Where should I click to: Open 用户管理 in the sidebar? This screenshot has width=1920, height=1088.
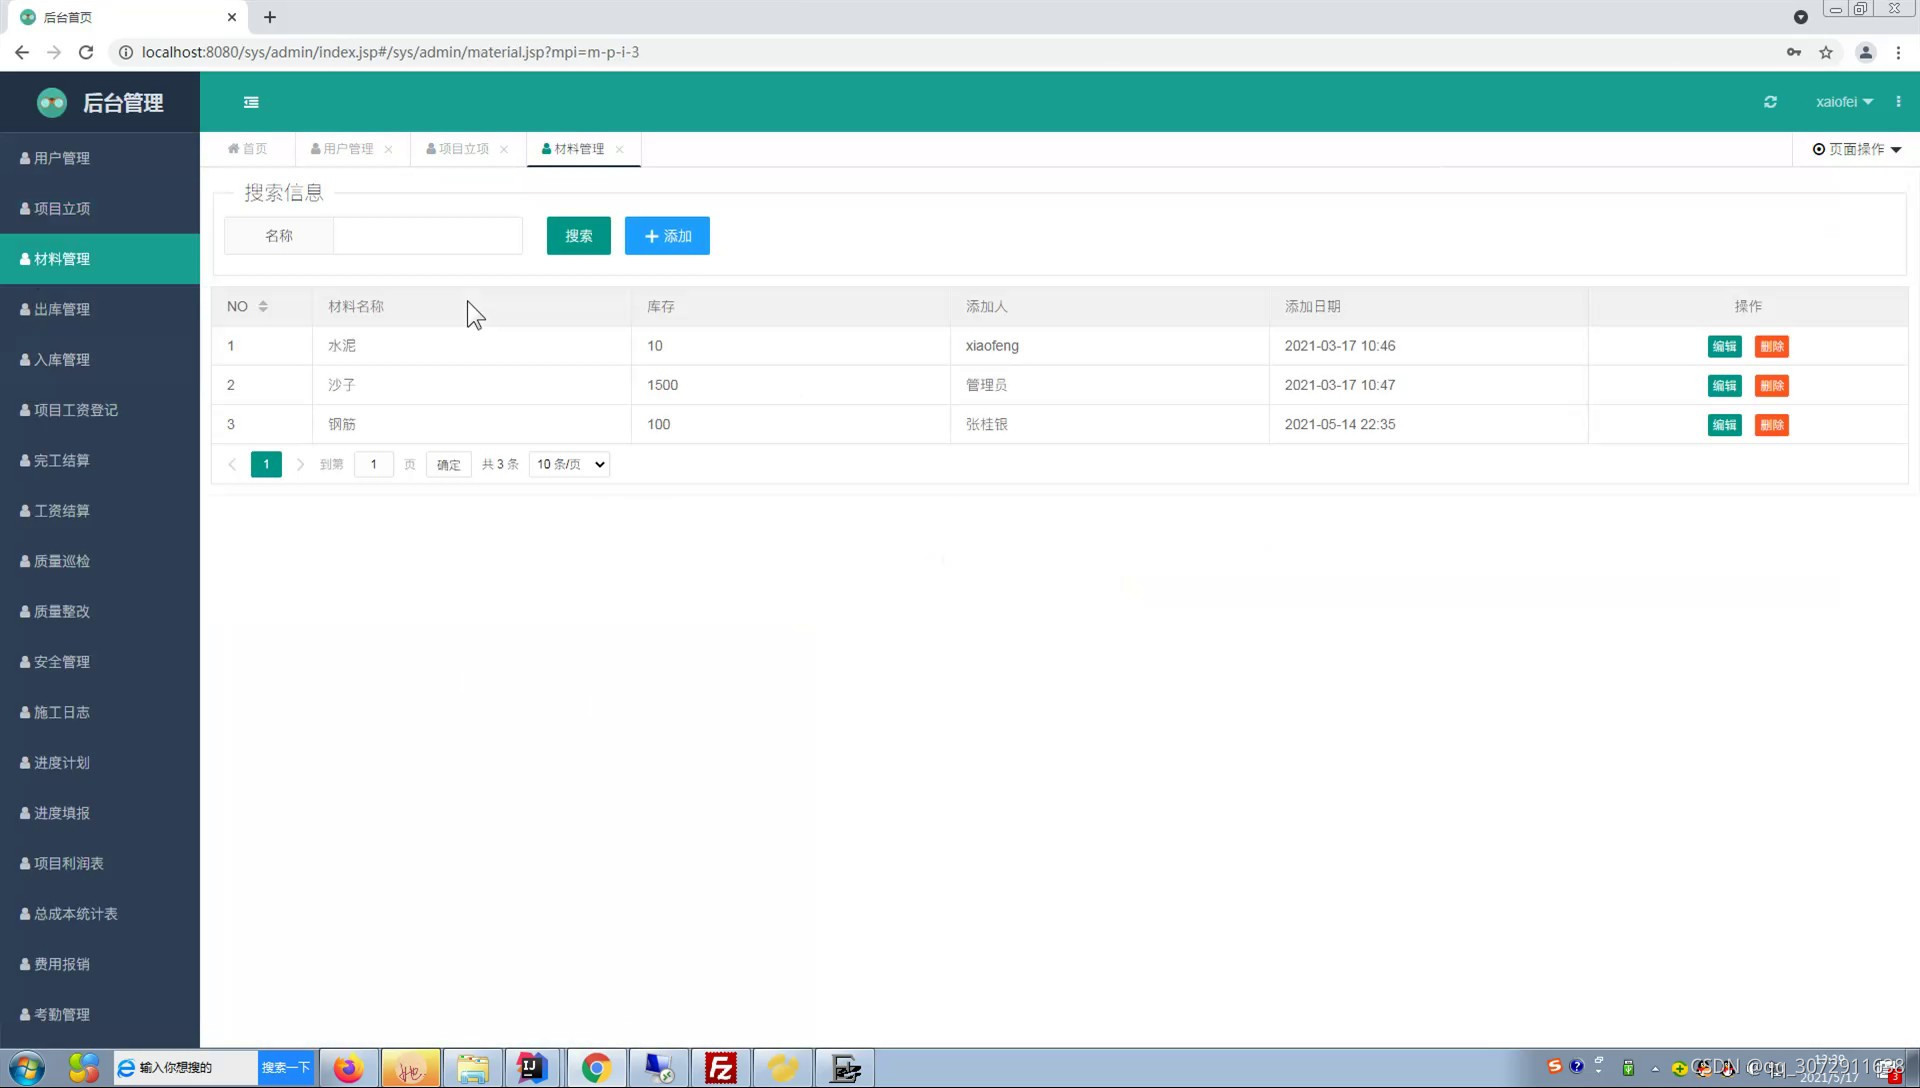click(x=100, y=158)
